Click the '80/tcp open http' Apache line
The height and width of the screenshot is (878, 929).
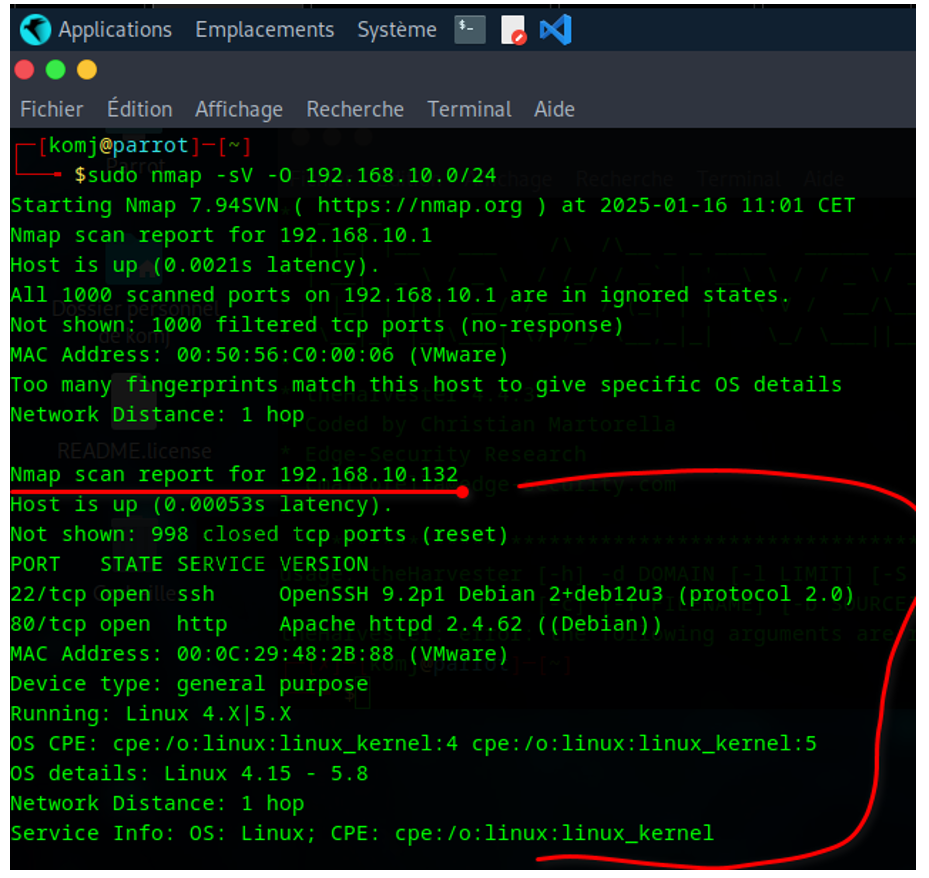coord(336,624)
